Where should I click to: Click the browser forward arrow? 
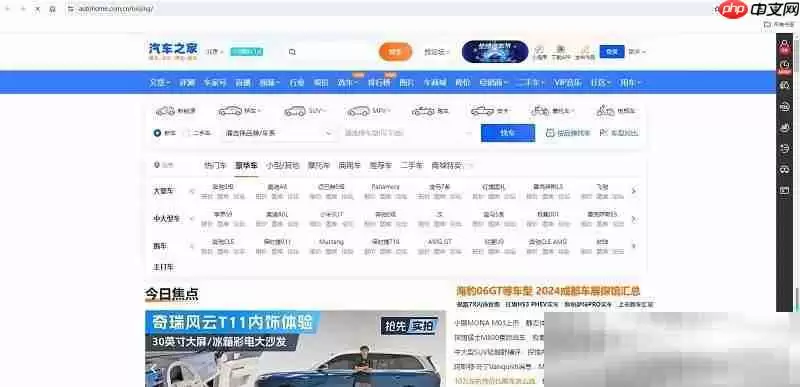(22, 9)
